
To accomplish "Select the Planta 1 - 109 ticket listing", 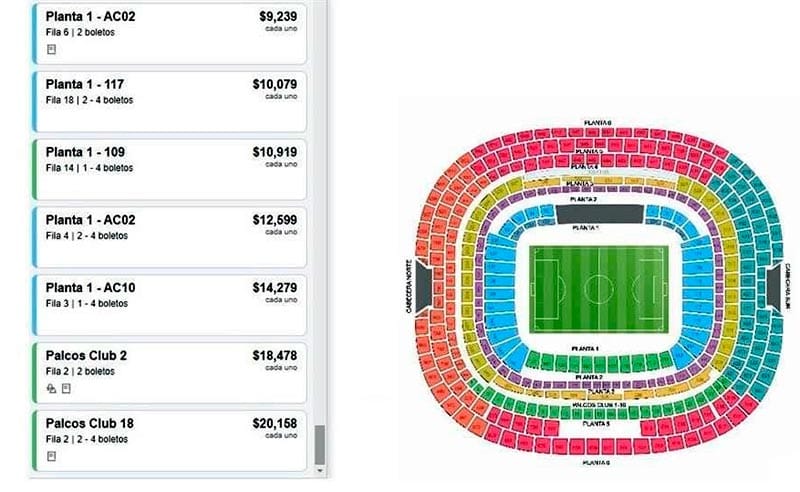I will click(x=170, y=169).
